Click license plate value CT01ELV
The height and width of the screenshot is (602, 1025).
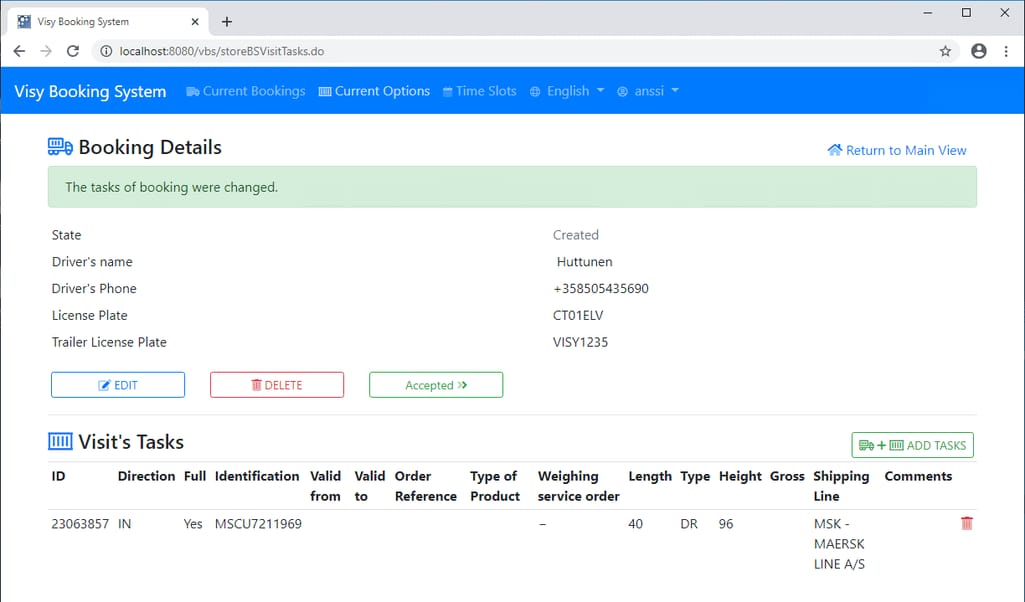(x=578, y=315)
